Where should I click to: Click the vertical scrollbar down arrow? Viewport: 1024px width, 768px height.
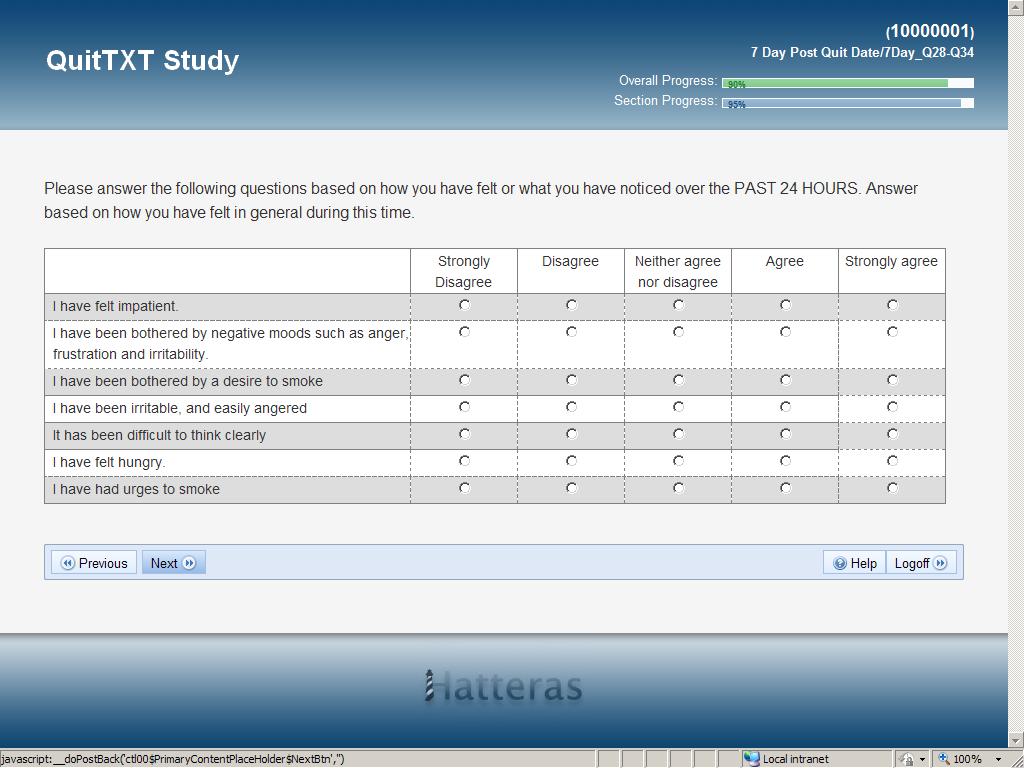pos(1016,740)
